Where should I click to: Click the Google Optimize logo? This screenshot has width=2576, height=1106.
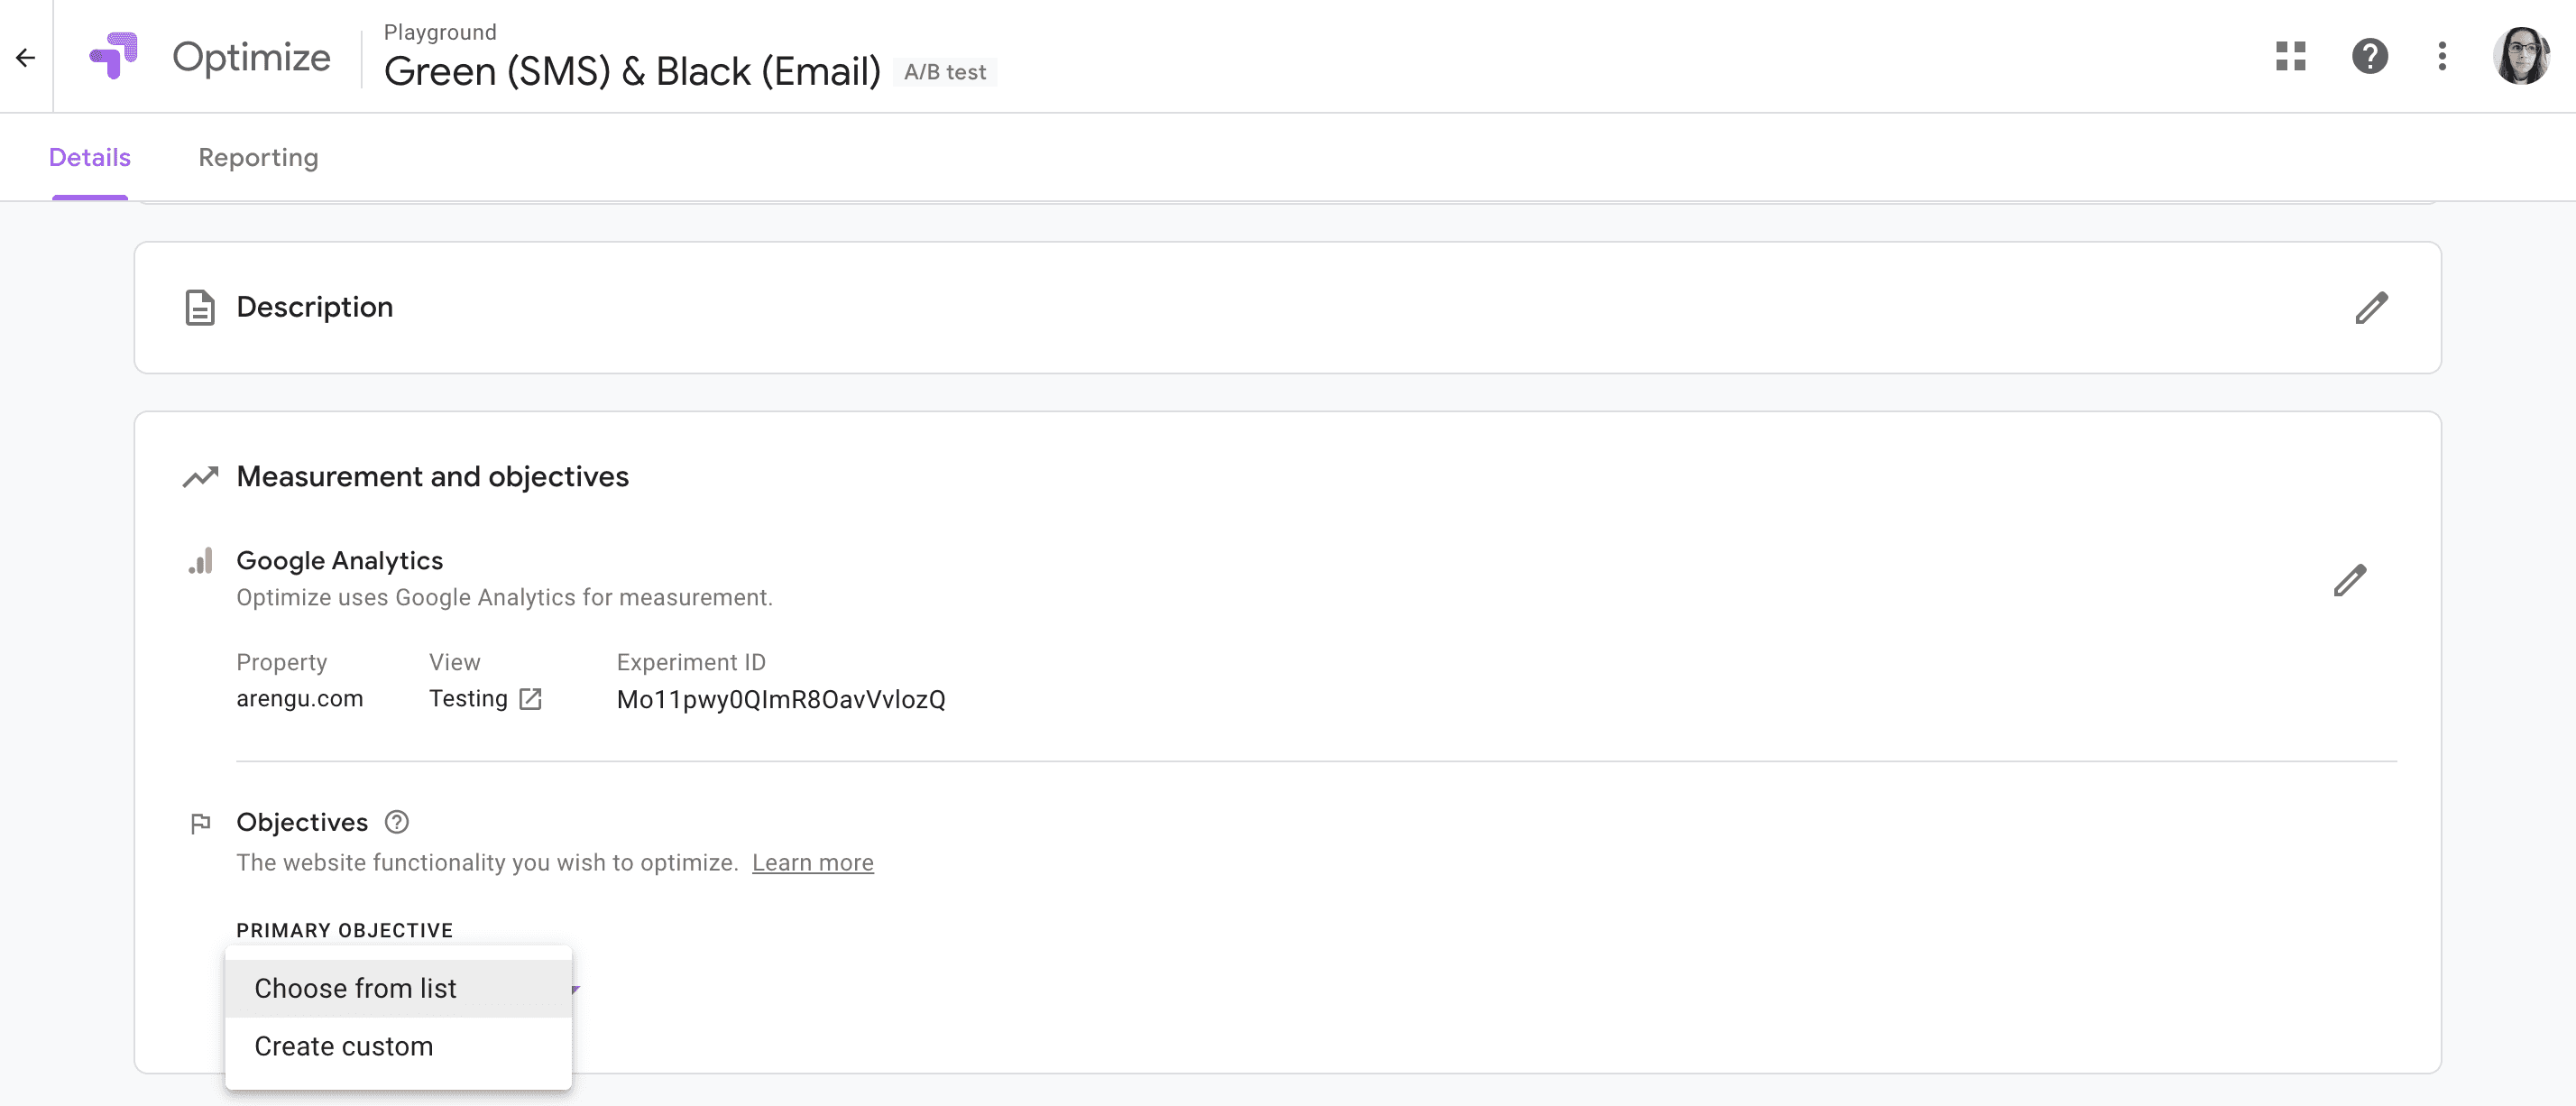114,56
